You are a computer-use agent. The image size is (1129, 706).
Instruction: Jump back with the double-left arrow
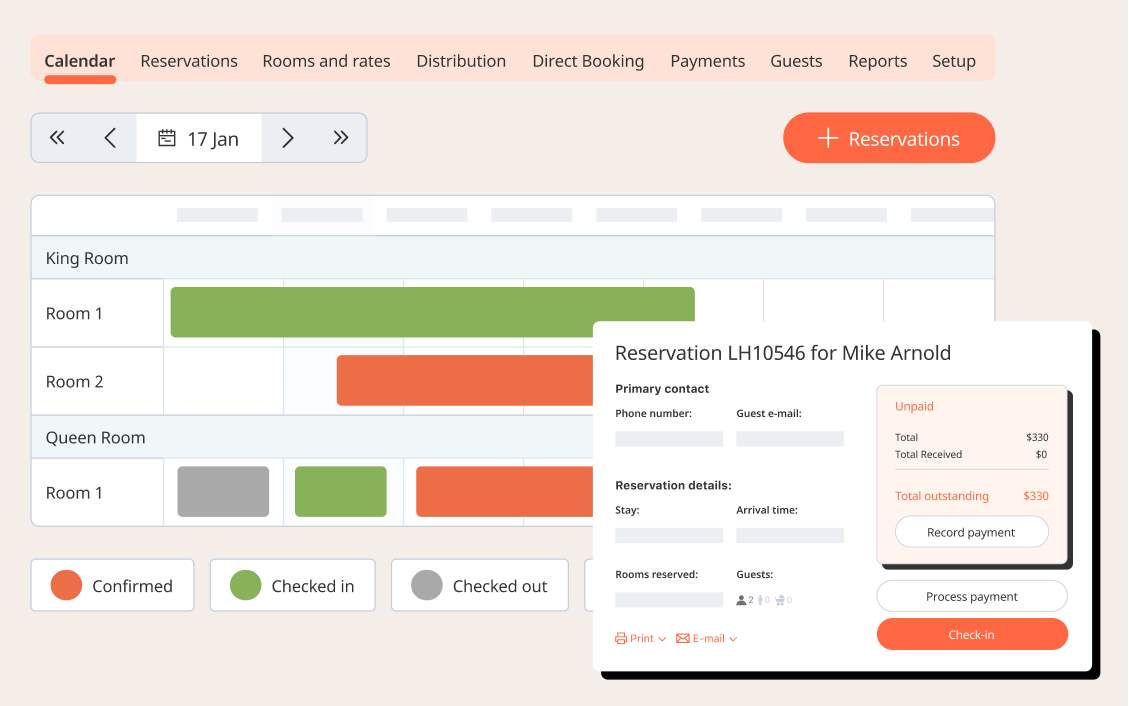[57, 138]
